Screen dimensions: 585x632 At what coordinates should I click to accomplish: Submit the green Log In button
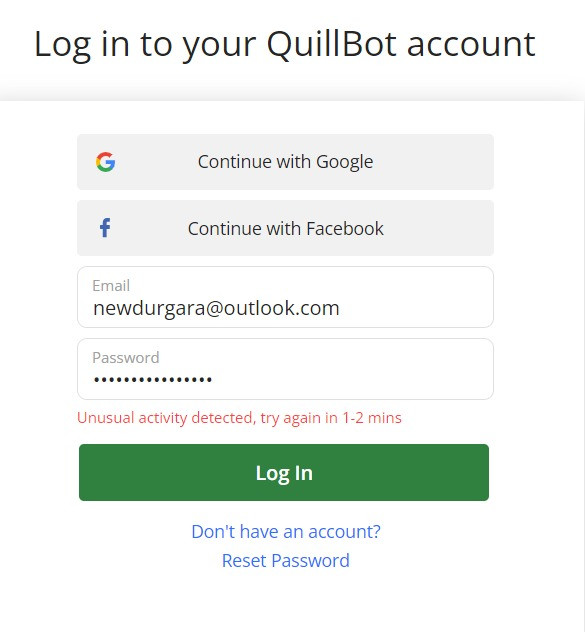tap(284, 472)
